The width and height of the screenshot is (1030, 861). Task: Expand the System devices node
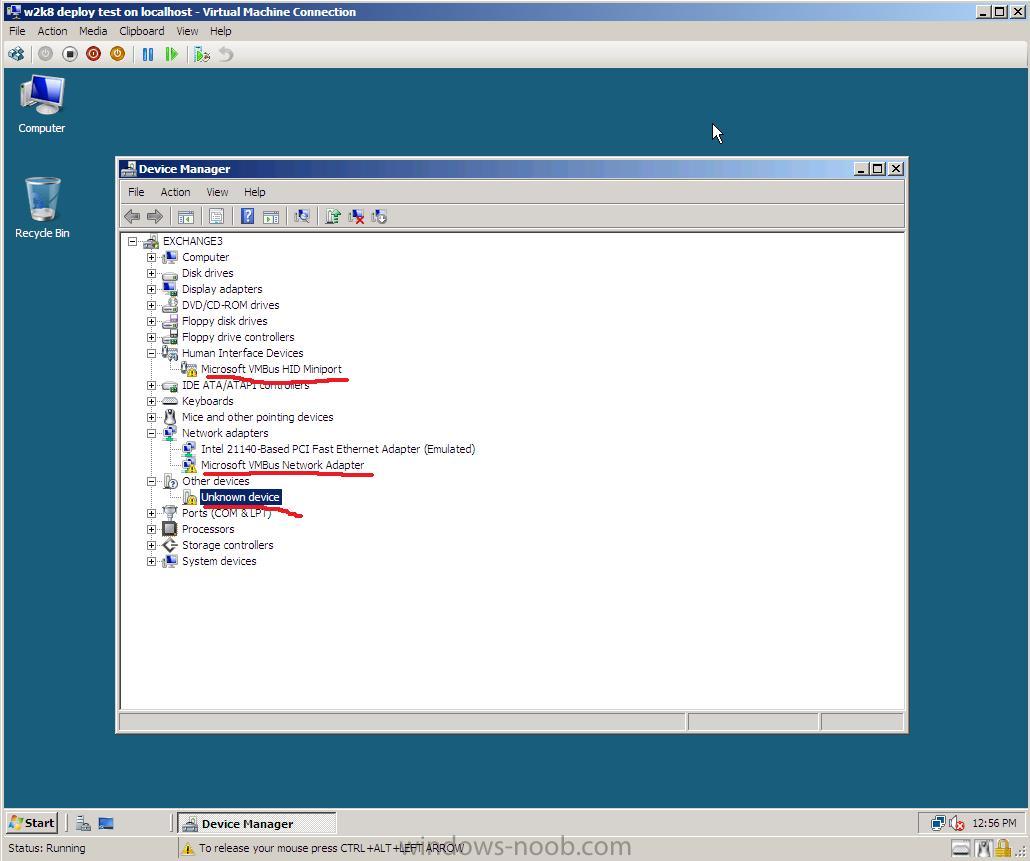[x=152, y=562]
